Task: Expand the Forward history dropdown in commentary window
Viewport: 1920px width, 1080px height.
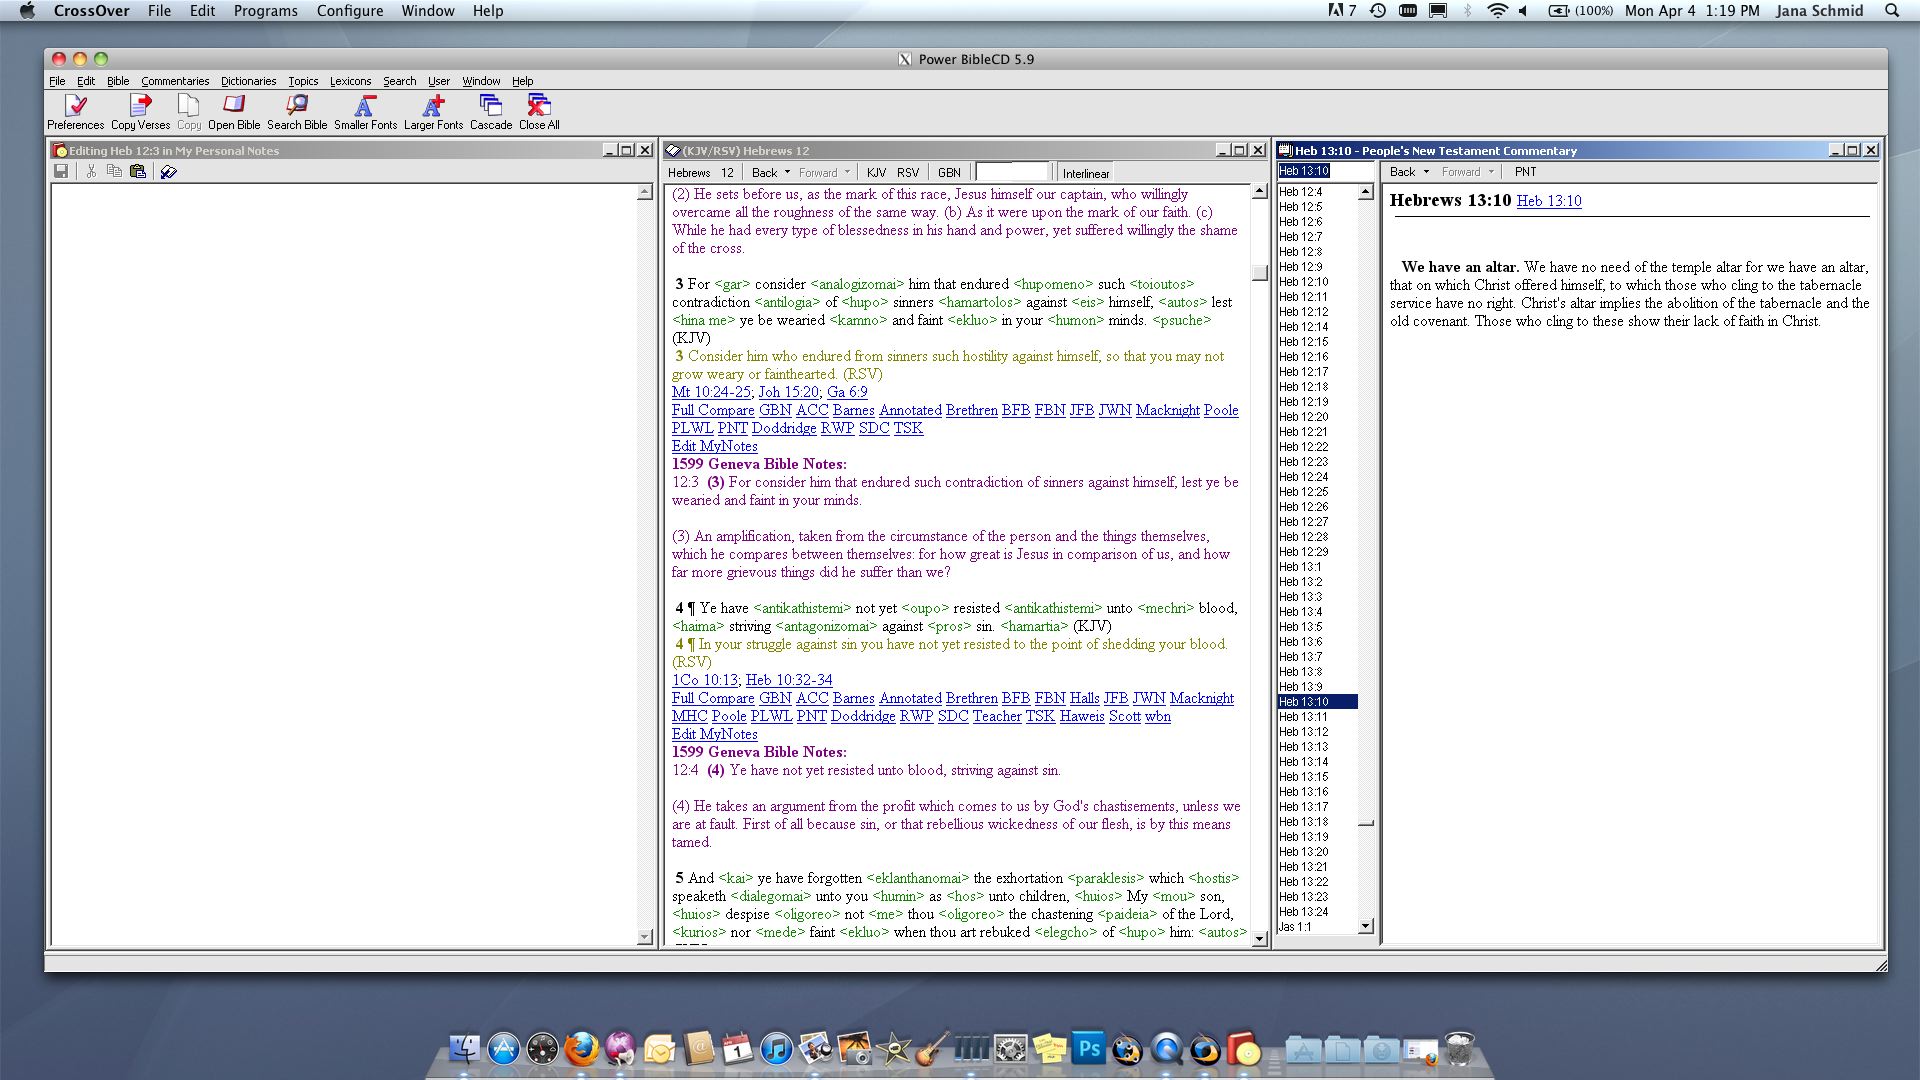Action: coord(1491,171)
